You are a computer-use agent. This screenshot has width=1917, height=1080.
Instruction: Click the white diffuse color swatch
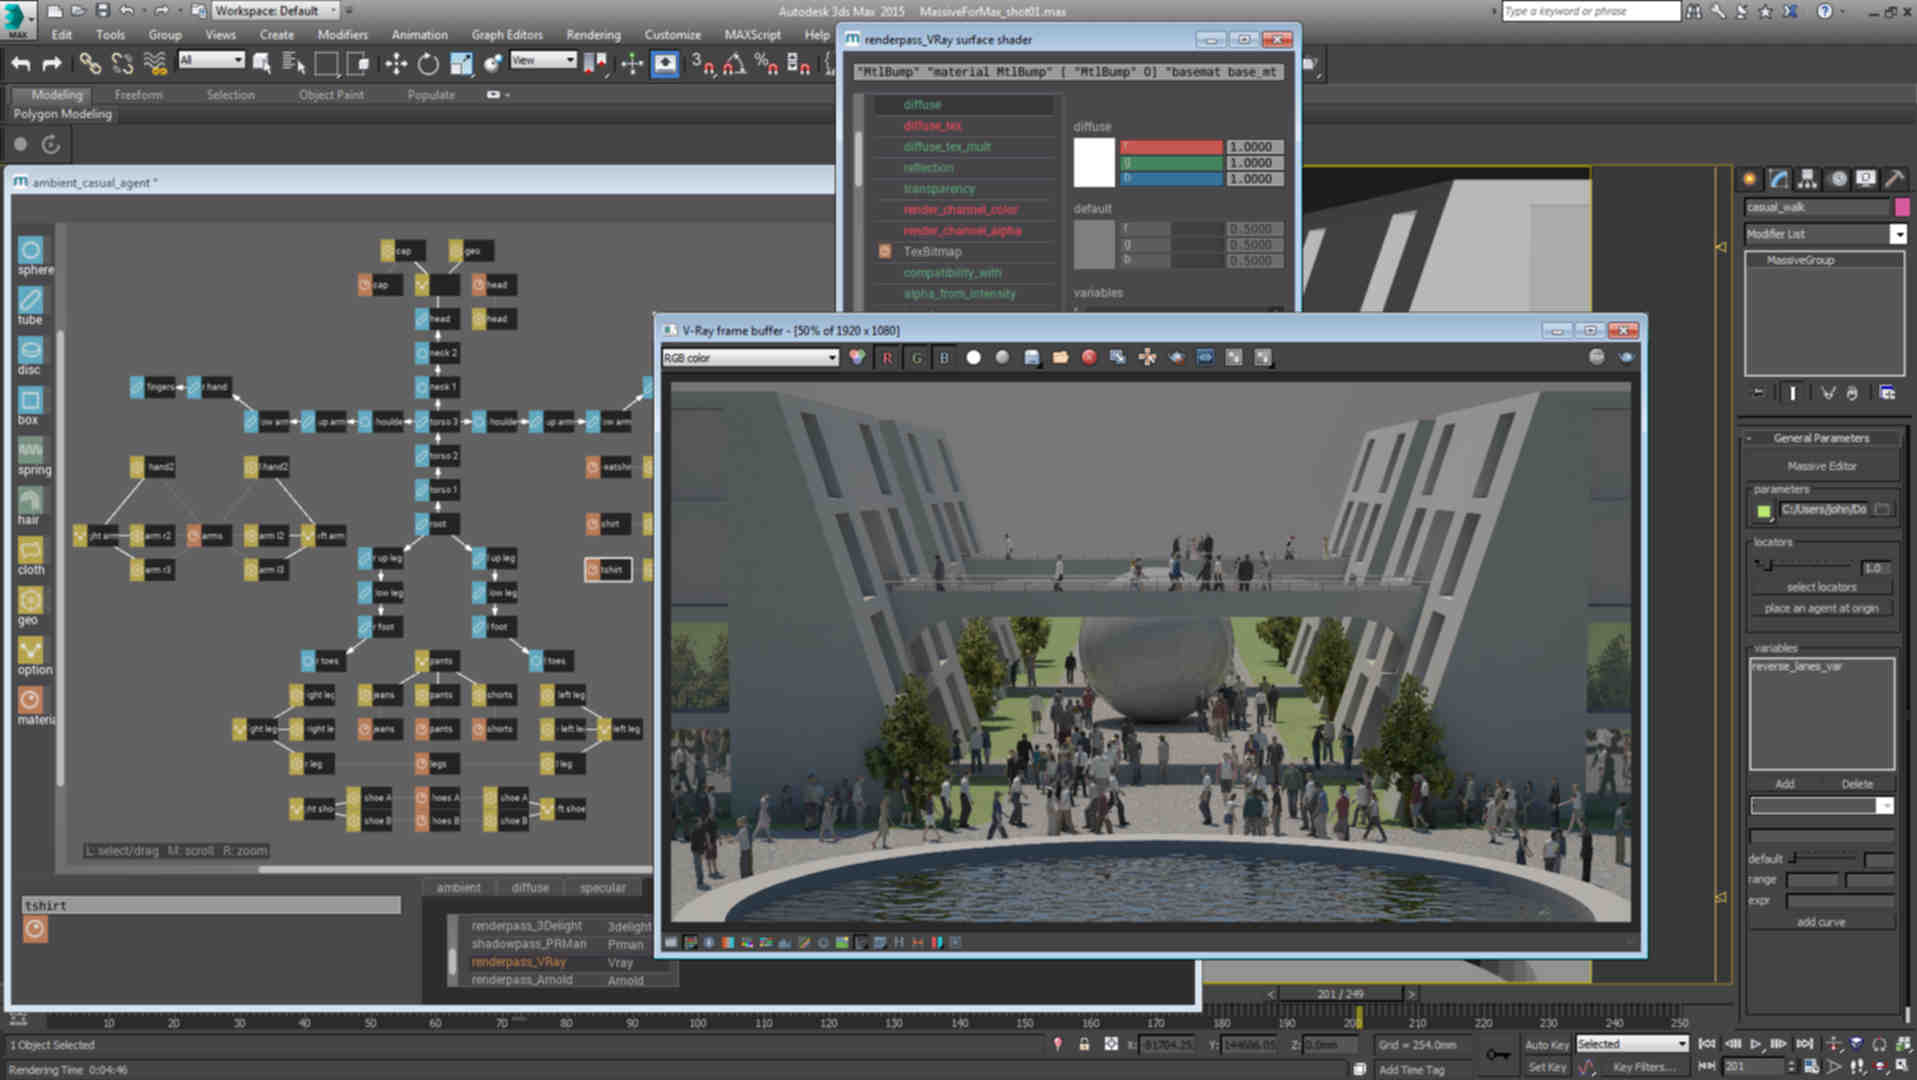coord(1093,162)
